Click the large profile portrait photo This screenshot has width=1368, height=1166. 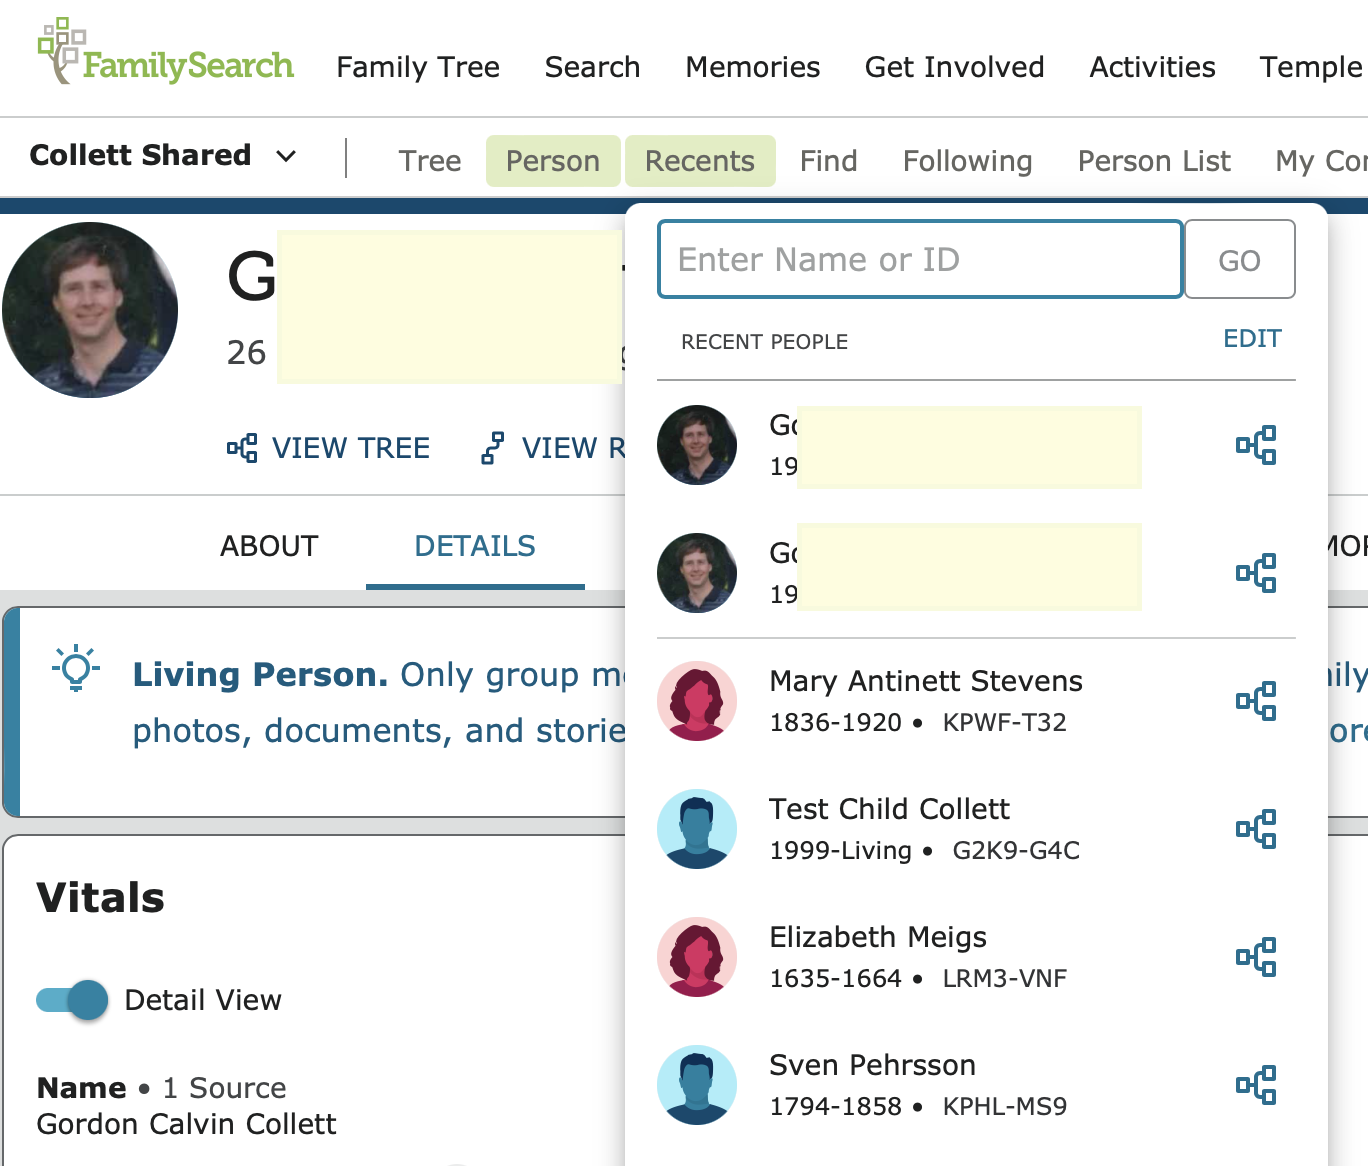(x=90, y=310)
